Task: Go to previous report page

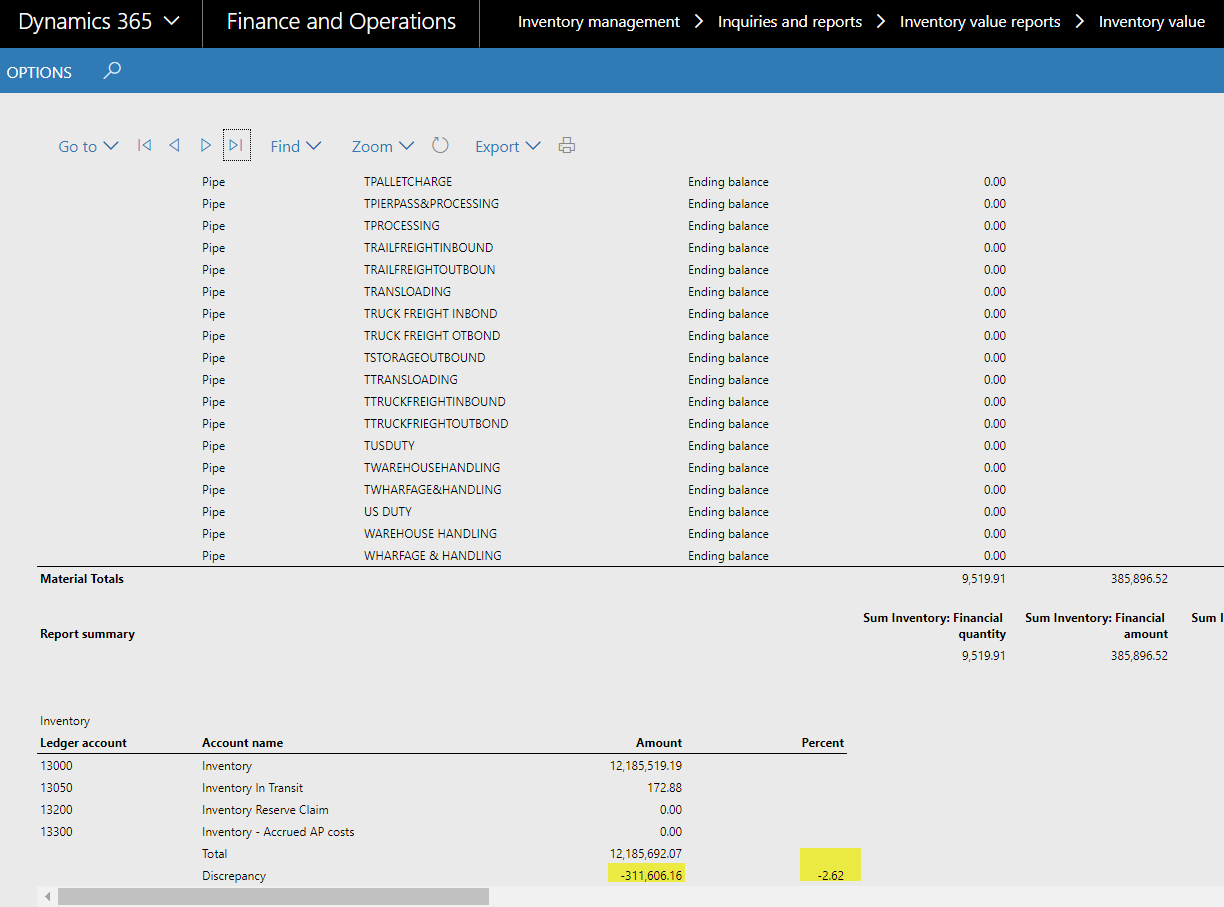Action: (174, 146)
